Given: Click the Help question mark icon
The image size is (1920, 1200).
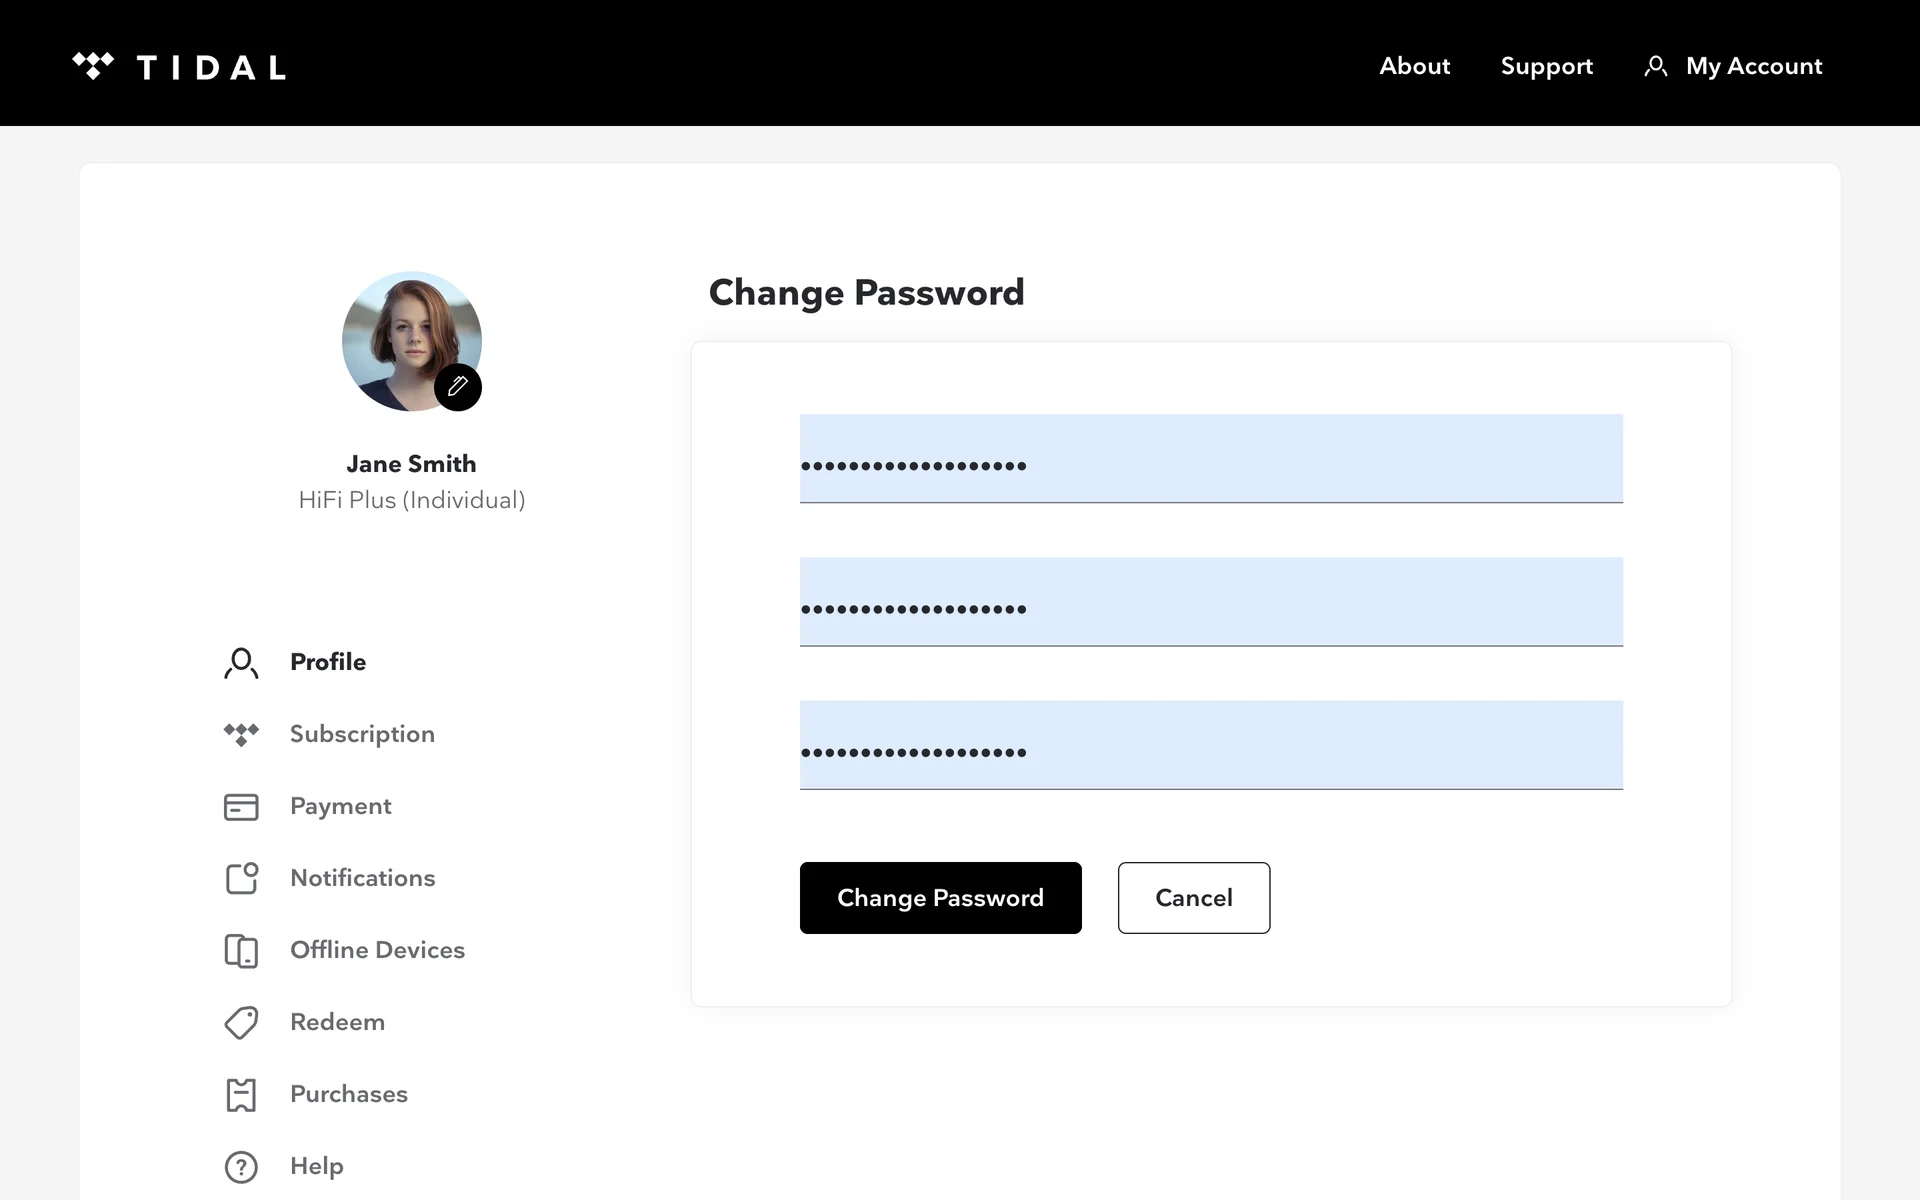Looking at the screenshot, I should pyautogui.click(x=241, y=1167).
